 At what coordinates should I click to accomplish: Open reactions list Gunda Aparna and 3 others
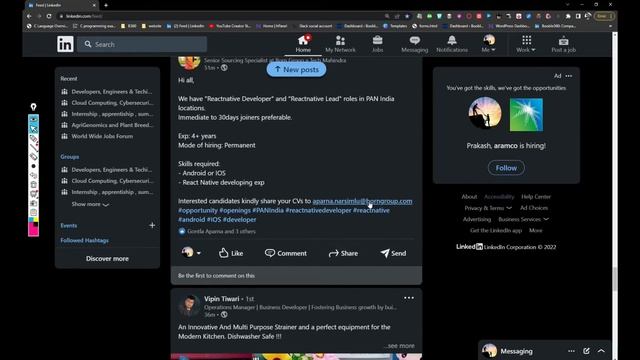point(217,231)
